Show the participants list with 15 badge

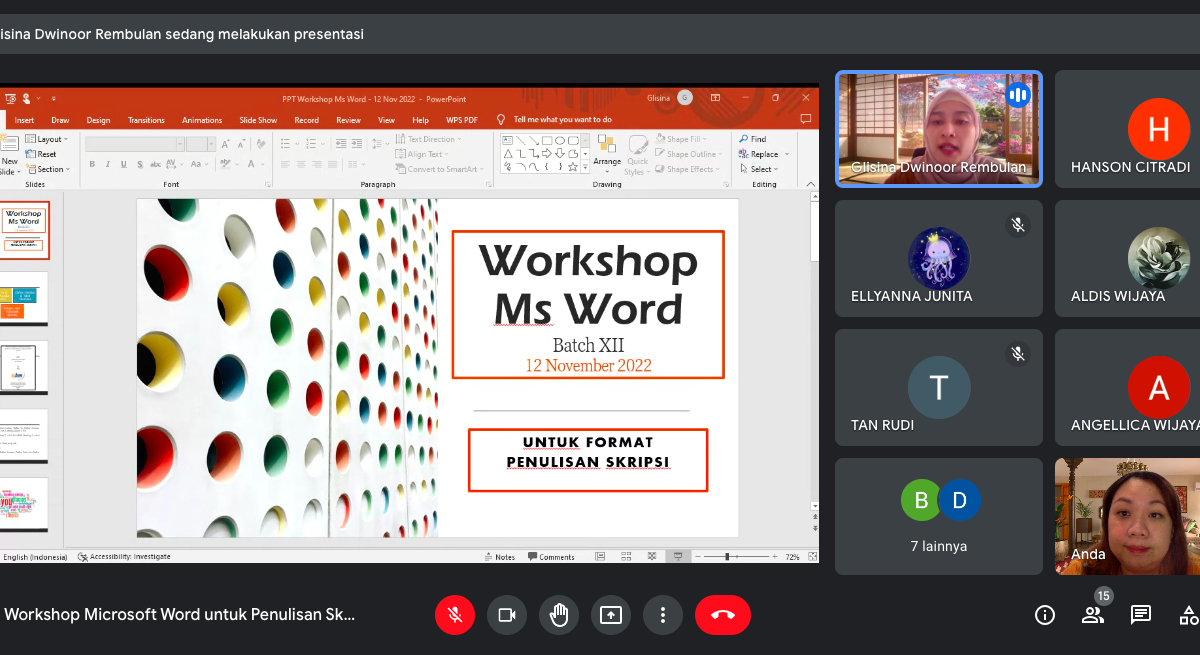(1093, 615)
